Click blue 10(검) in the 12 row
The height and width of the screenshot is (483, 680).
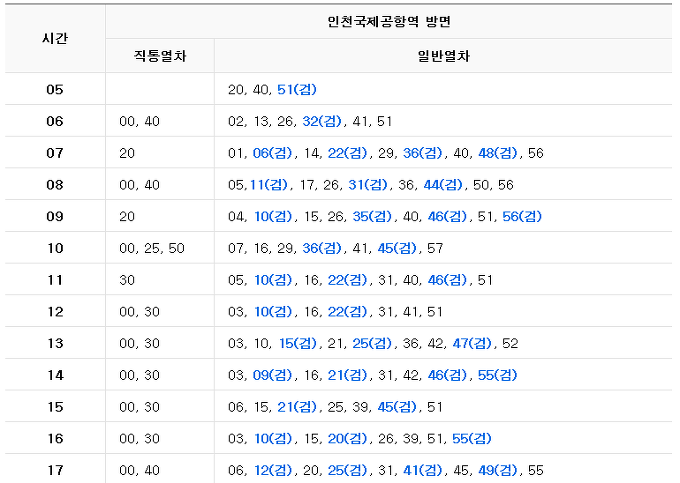[x=273, y=312]
